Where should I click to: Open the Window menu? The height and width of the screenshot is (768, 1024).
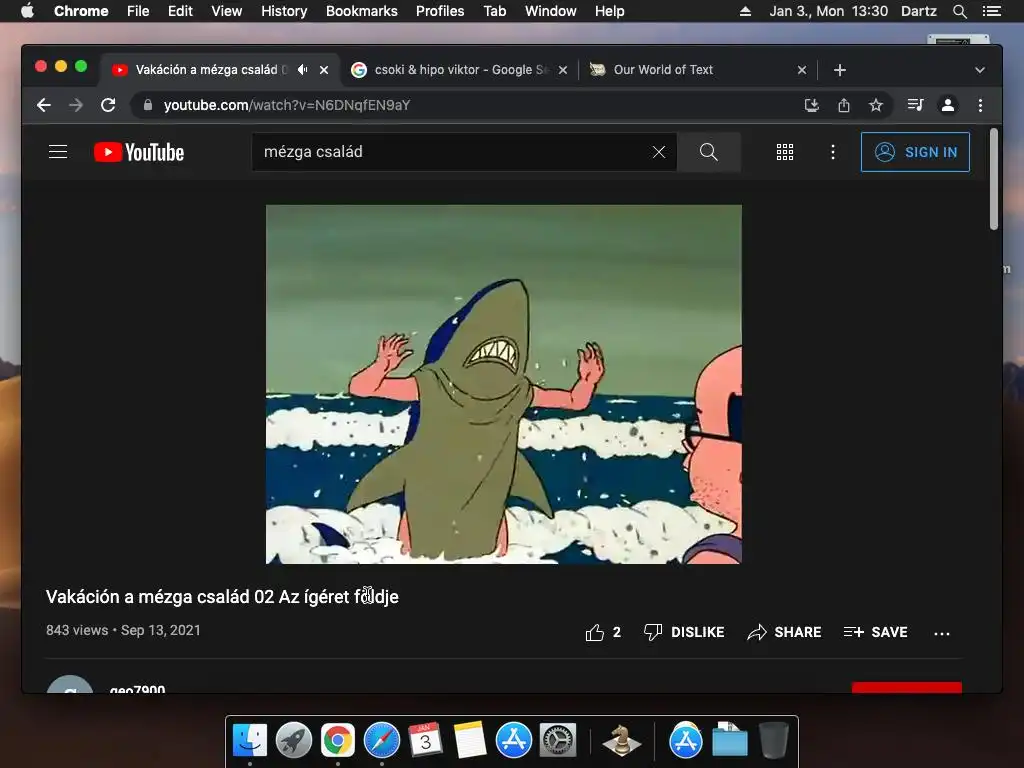pos(551,11)
